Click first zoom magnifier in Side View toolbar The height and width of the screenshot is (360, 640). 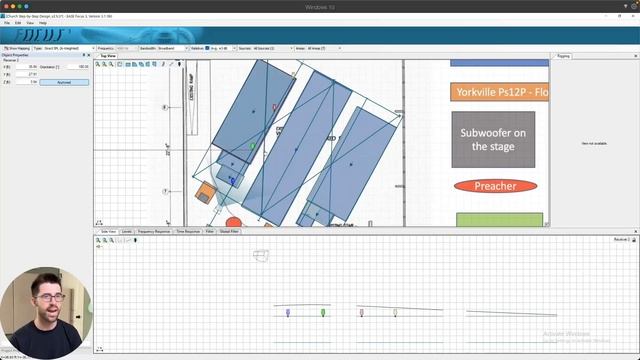click(98, 240)
